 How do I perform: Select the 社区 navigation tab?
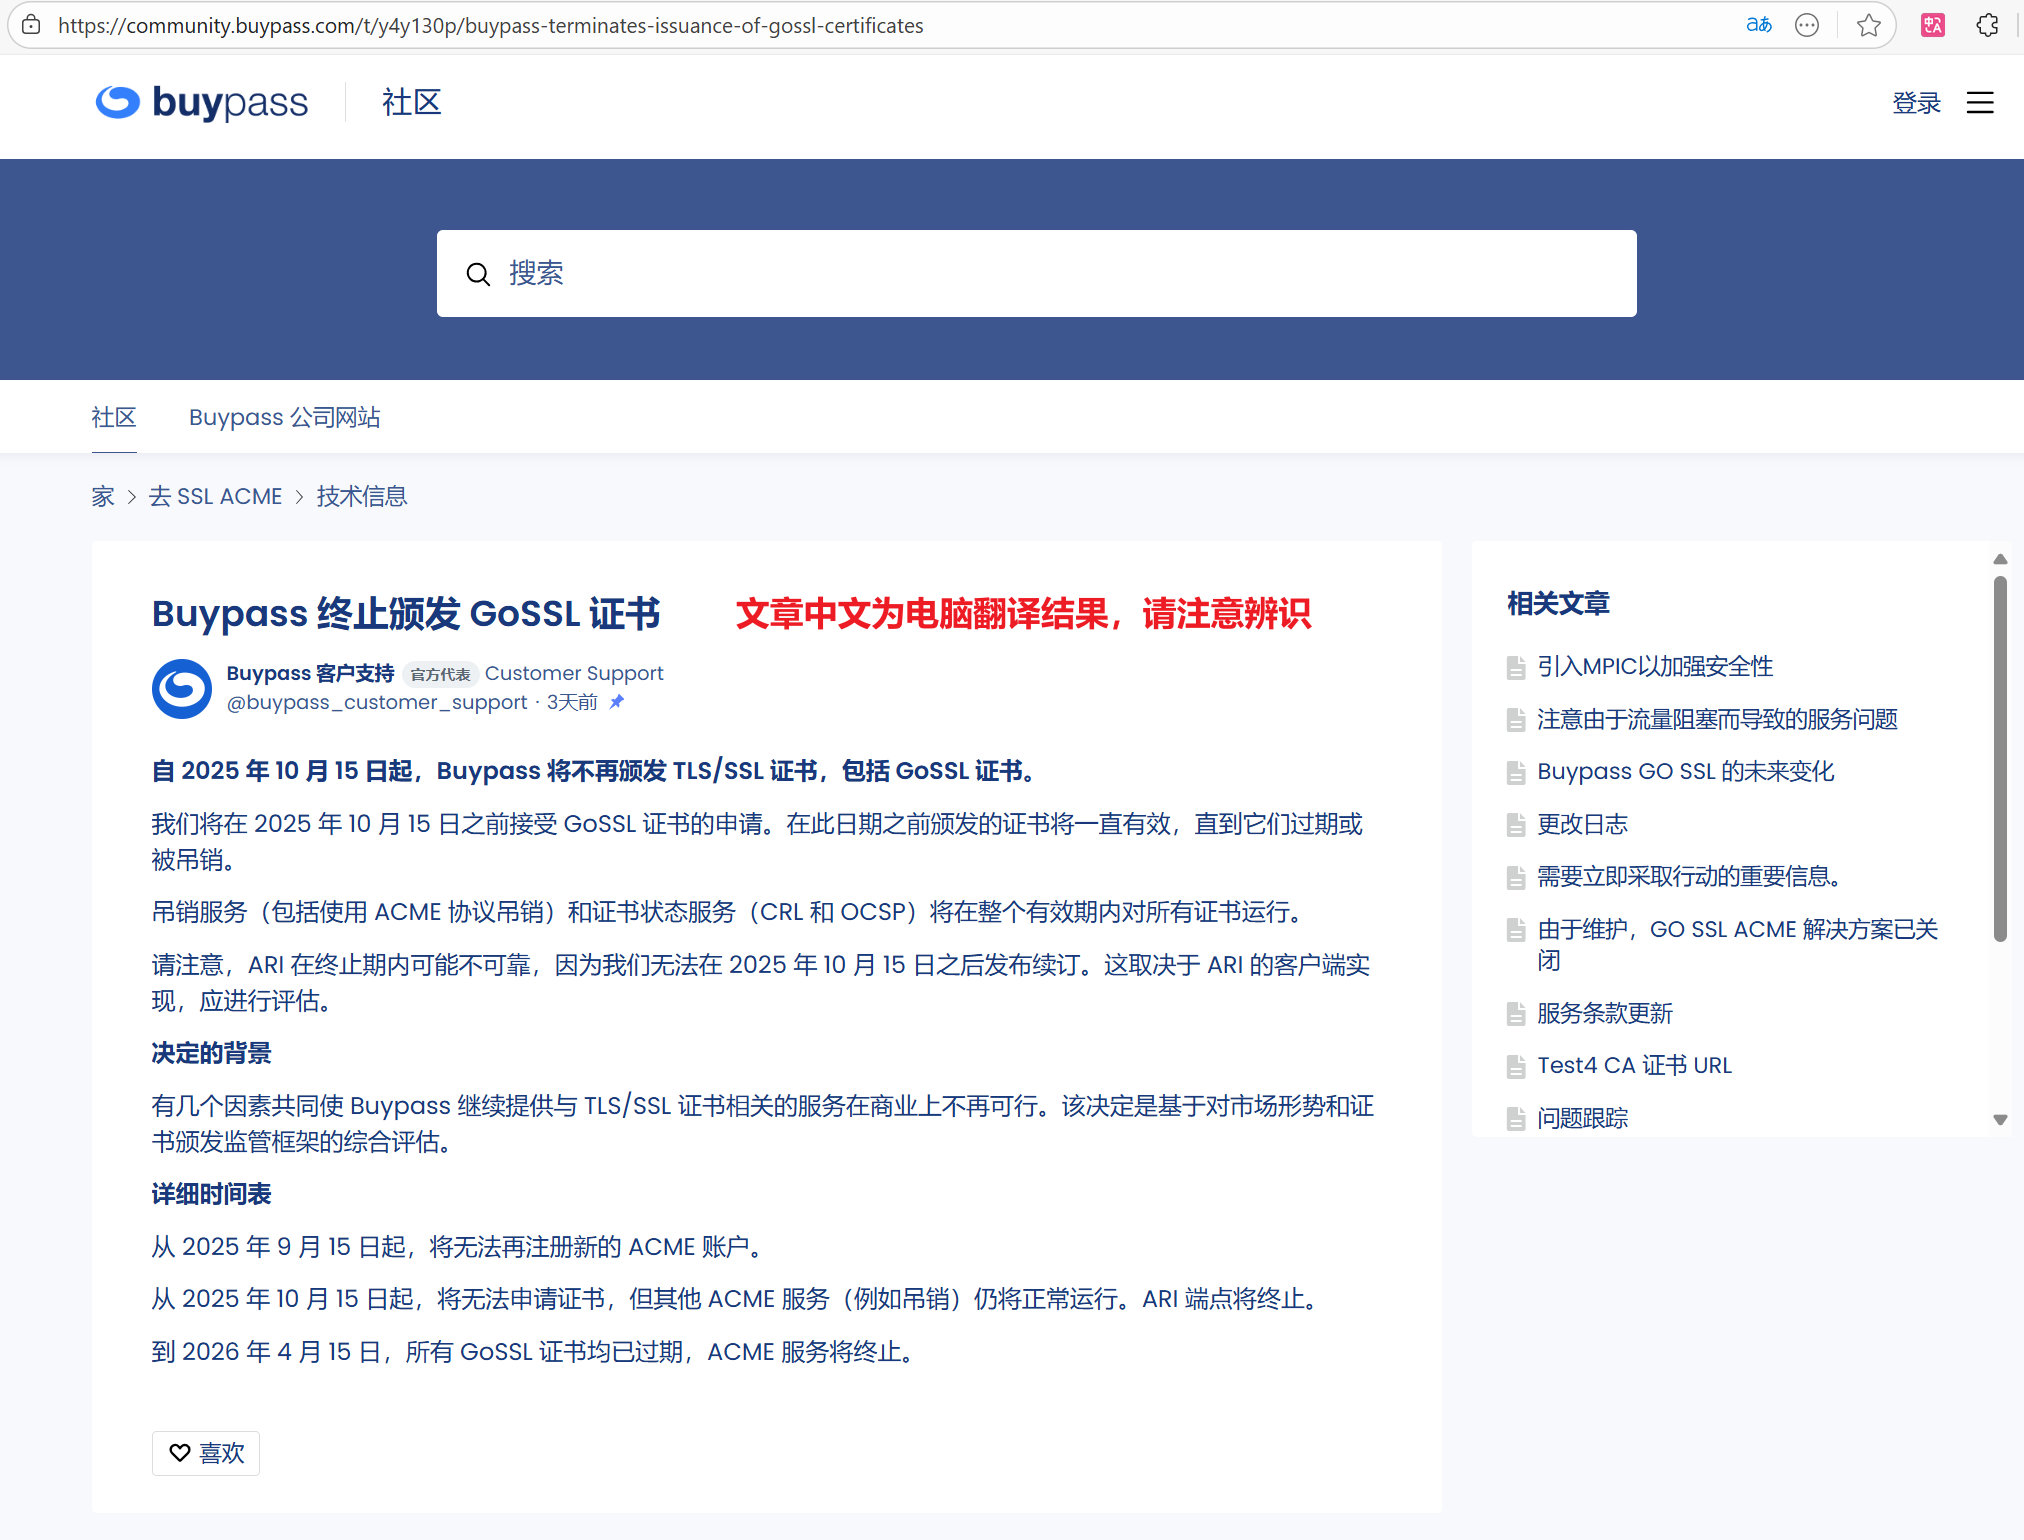(x=114, y=417)
